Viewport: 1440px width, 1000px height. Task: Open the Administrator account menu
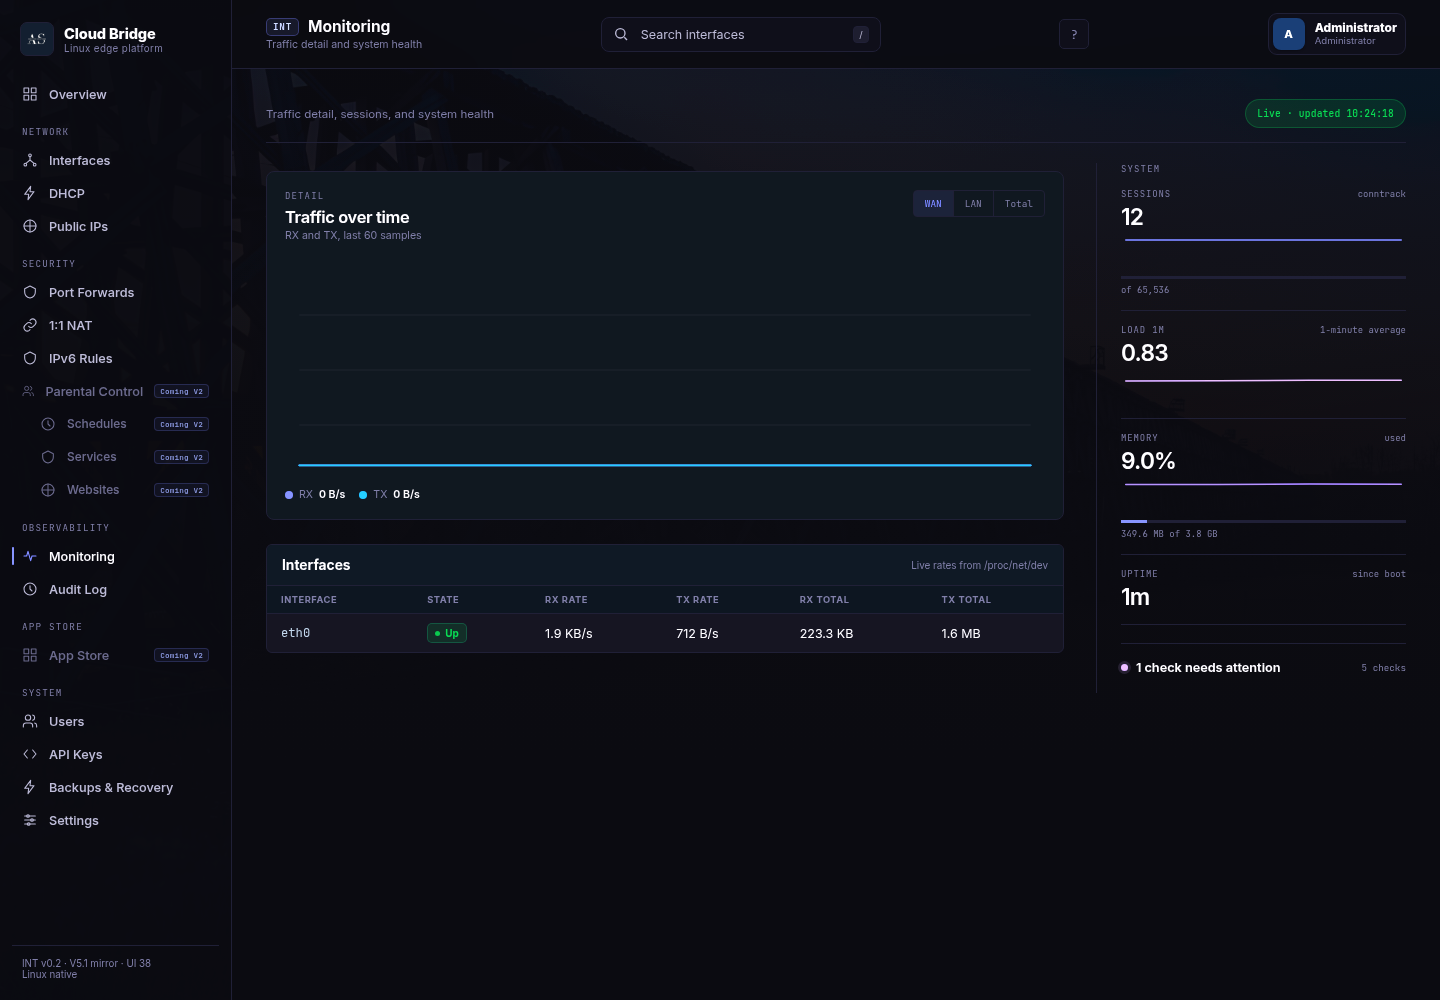click(1337, 34)
